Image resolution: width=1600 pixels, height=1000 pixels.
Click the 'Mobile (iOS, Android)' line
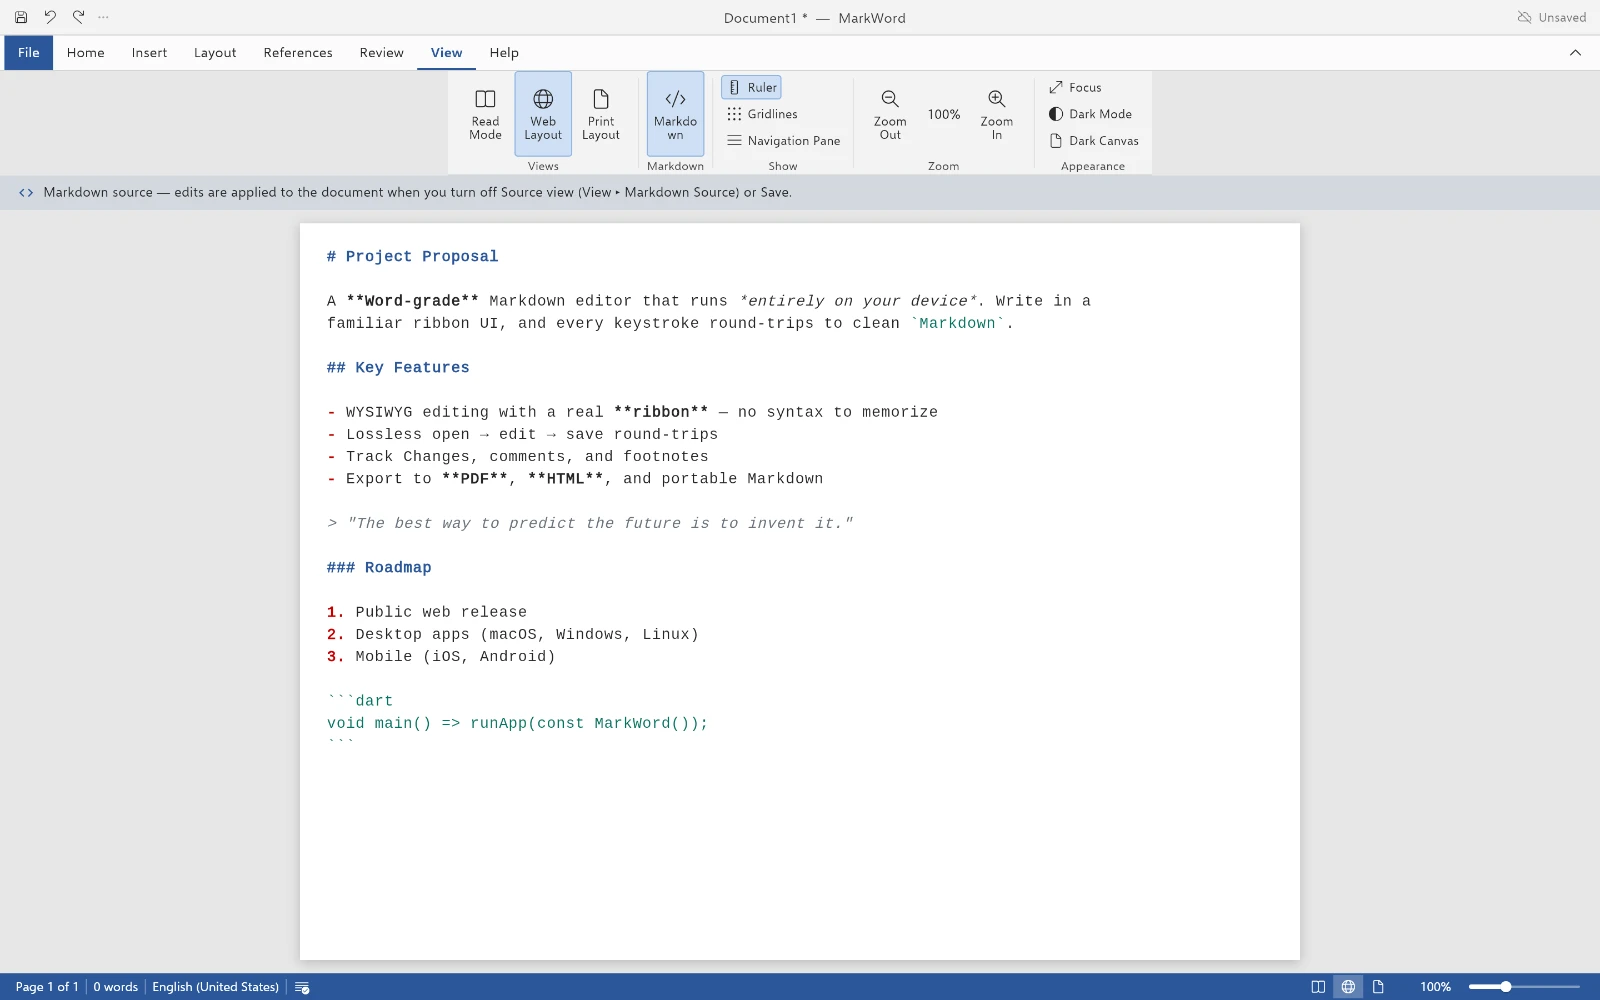441,657
